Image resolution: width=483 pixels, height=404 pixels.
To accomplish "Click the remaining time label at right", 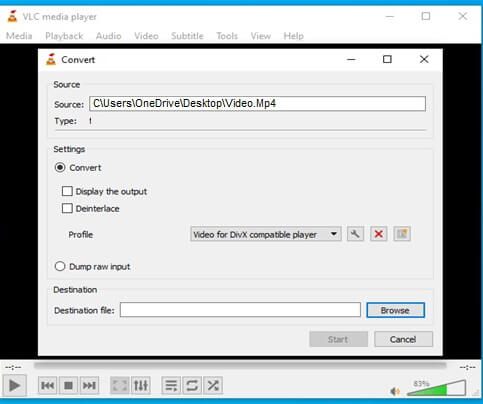I will 467,367.
